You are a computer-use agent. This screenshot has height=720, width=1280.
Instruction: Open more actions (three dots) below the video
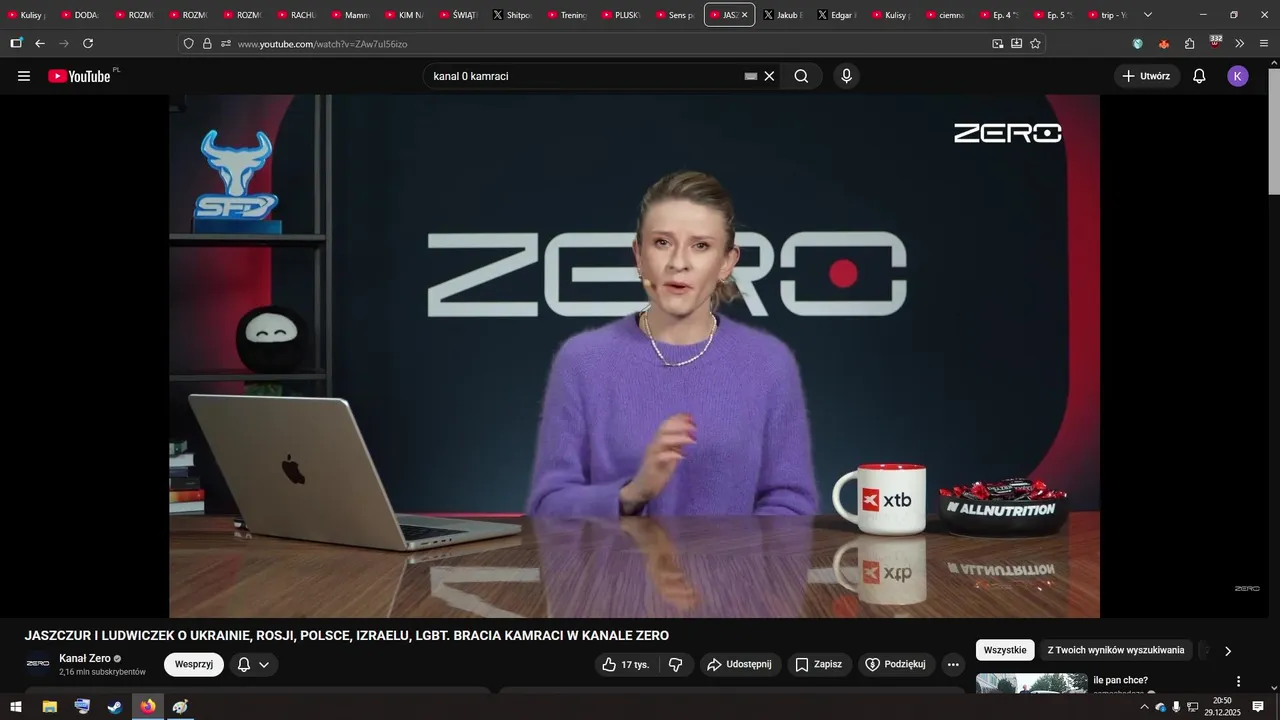point(953,664)
